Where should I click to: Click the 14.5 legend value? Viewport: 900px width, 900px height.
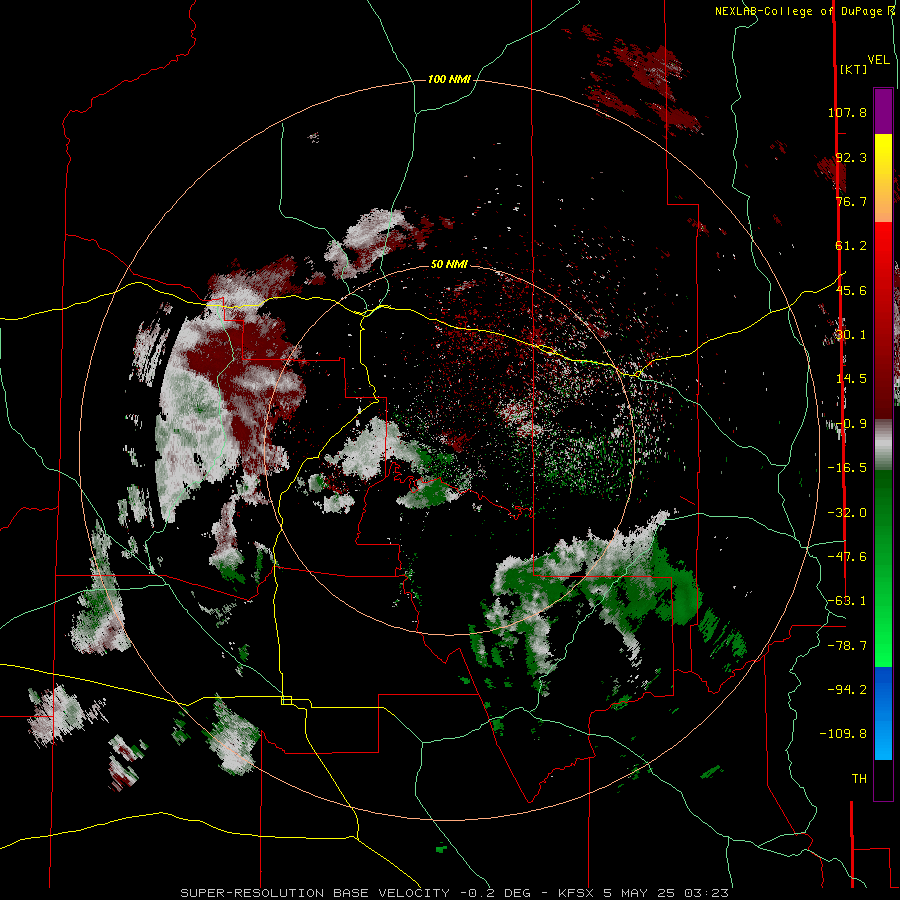click(851, 379)
